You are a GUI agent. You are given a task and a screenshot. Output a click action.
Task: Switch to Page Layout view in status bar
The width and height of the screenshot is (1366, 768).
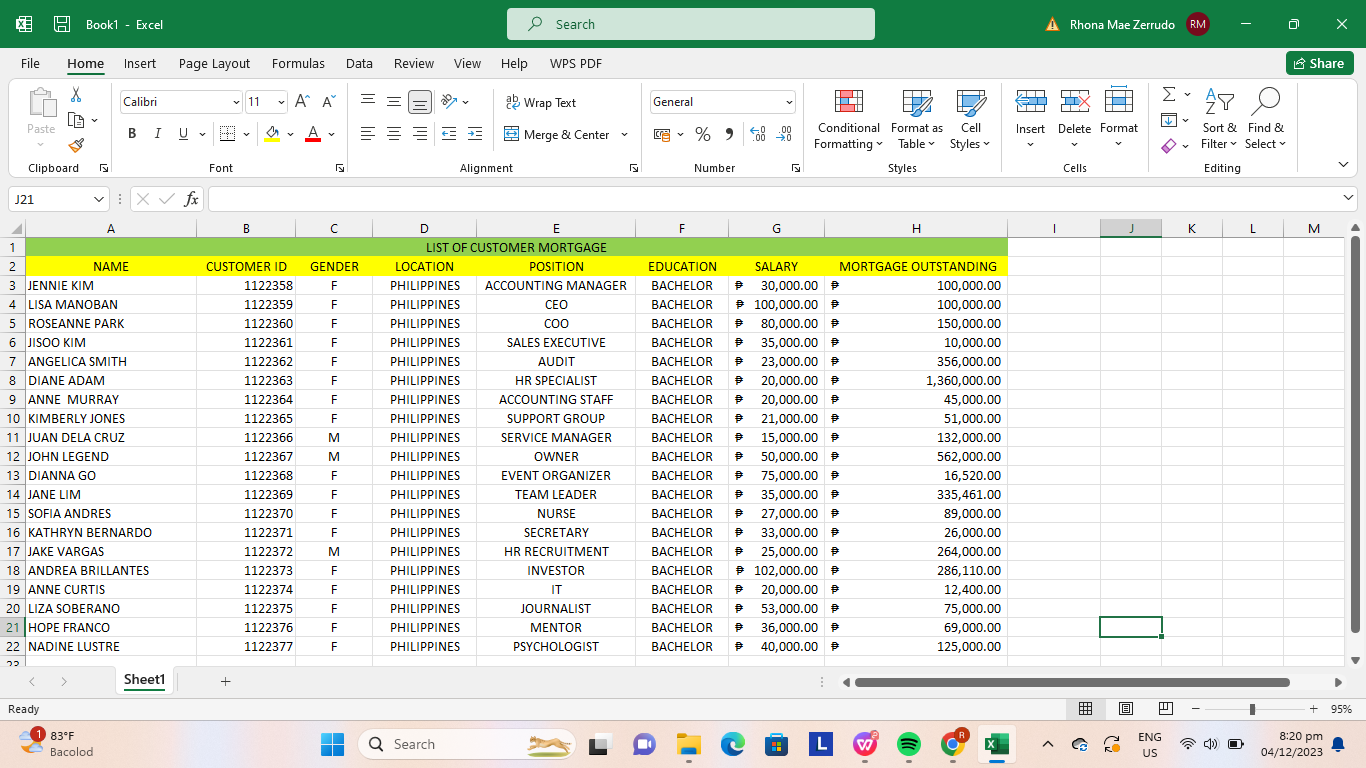[x=1125, y=709]
